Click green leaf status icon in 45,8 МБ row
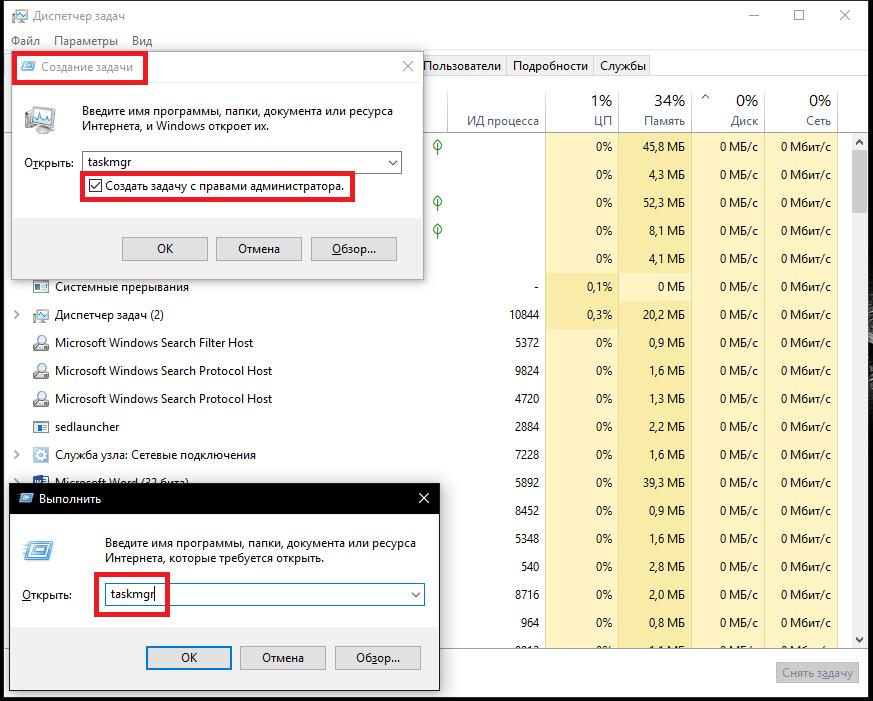This screenshot has width=873, height=701. pyautogui.click(x=438, y=146)
